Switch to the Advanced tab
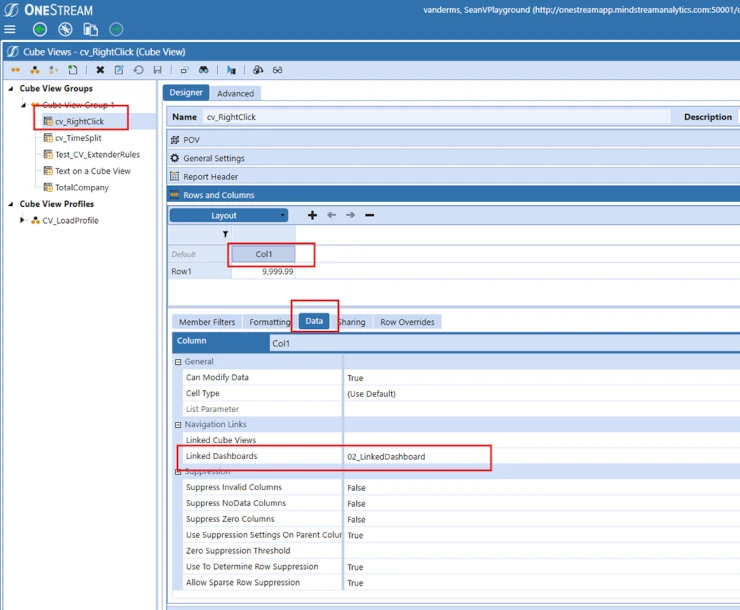 click(x=235, y=93)
